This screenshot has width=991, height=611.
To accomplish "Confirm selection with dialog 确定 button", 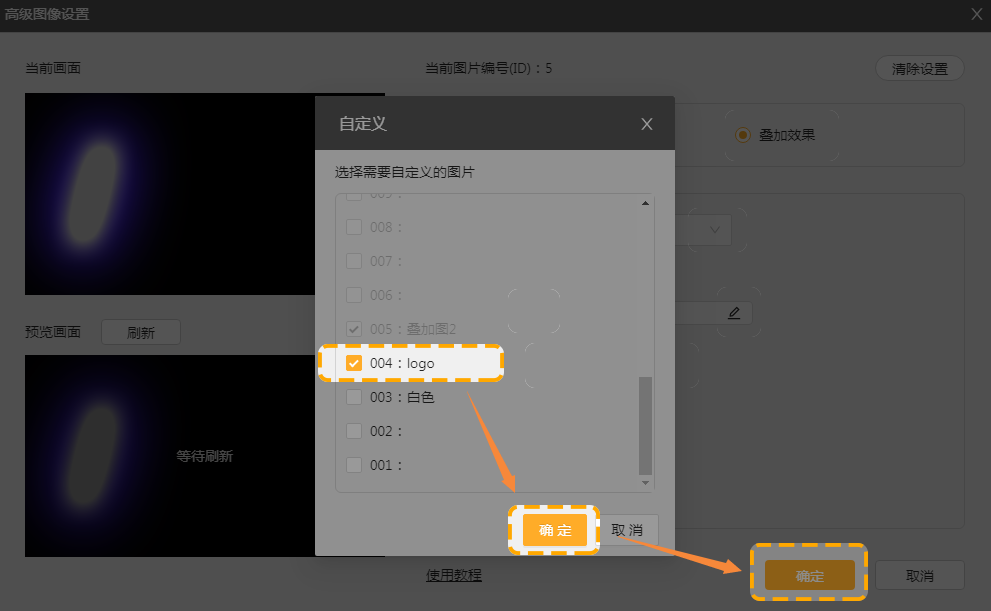I will [554, 530].
